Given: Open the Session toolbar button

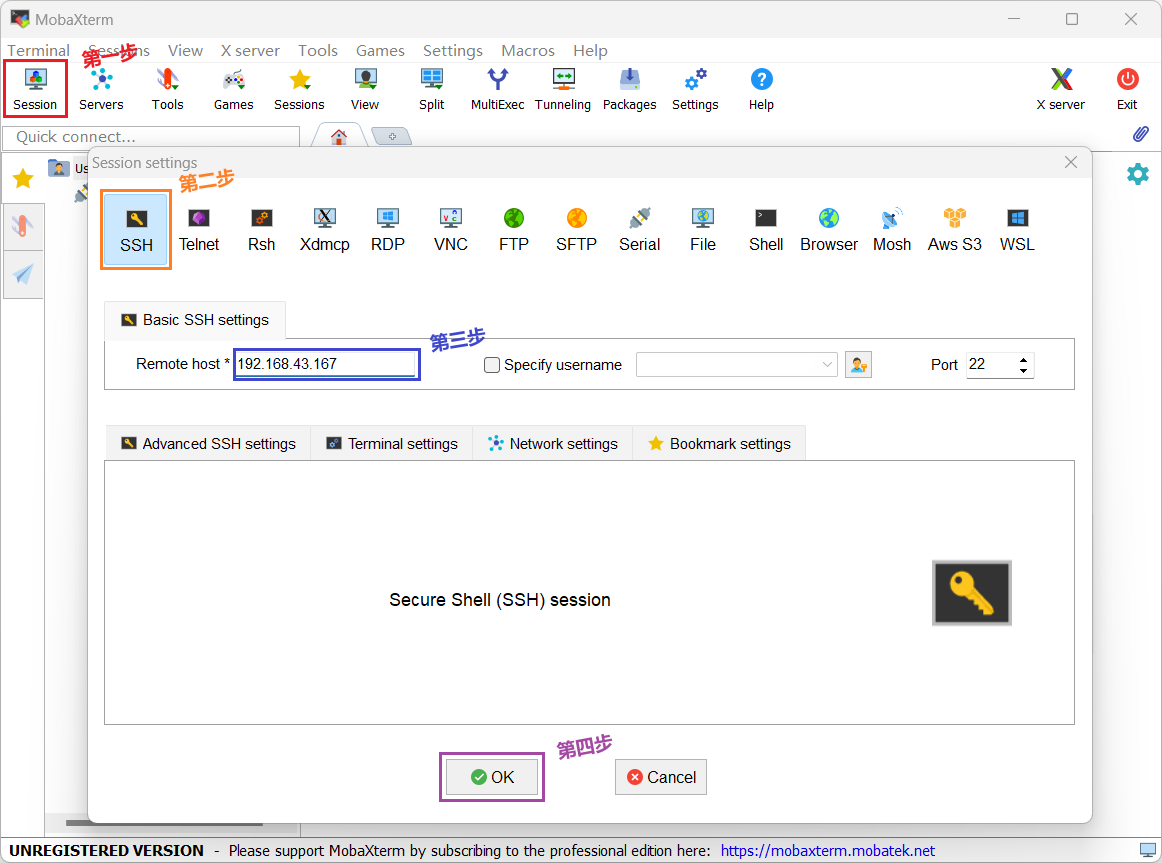Looking at the screenshot, I should click(35, 89).
